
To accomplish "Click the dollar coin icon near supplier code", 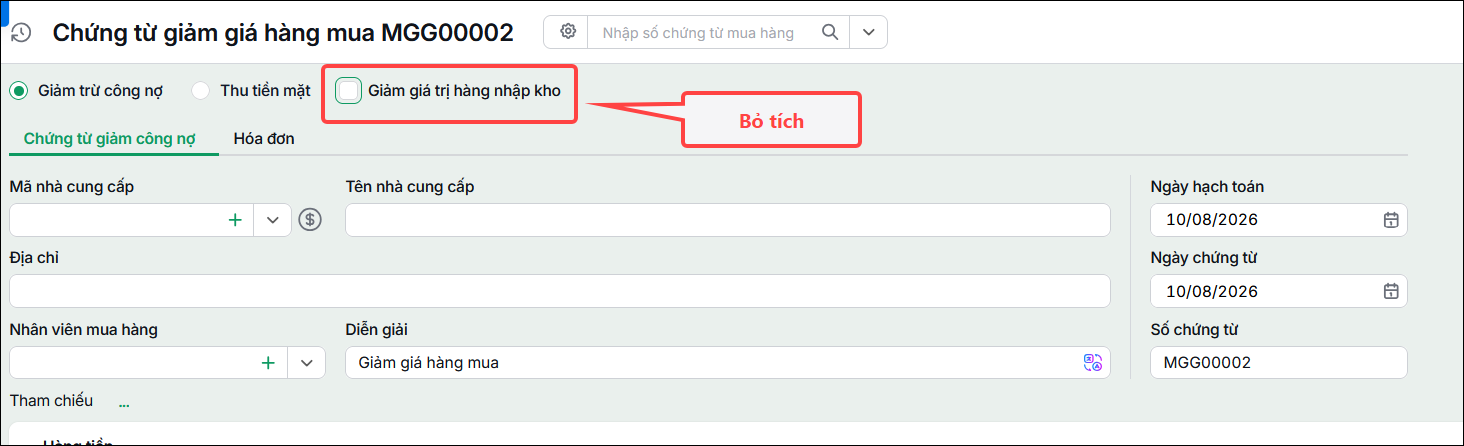I will (x=310, y=220).
